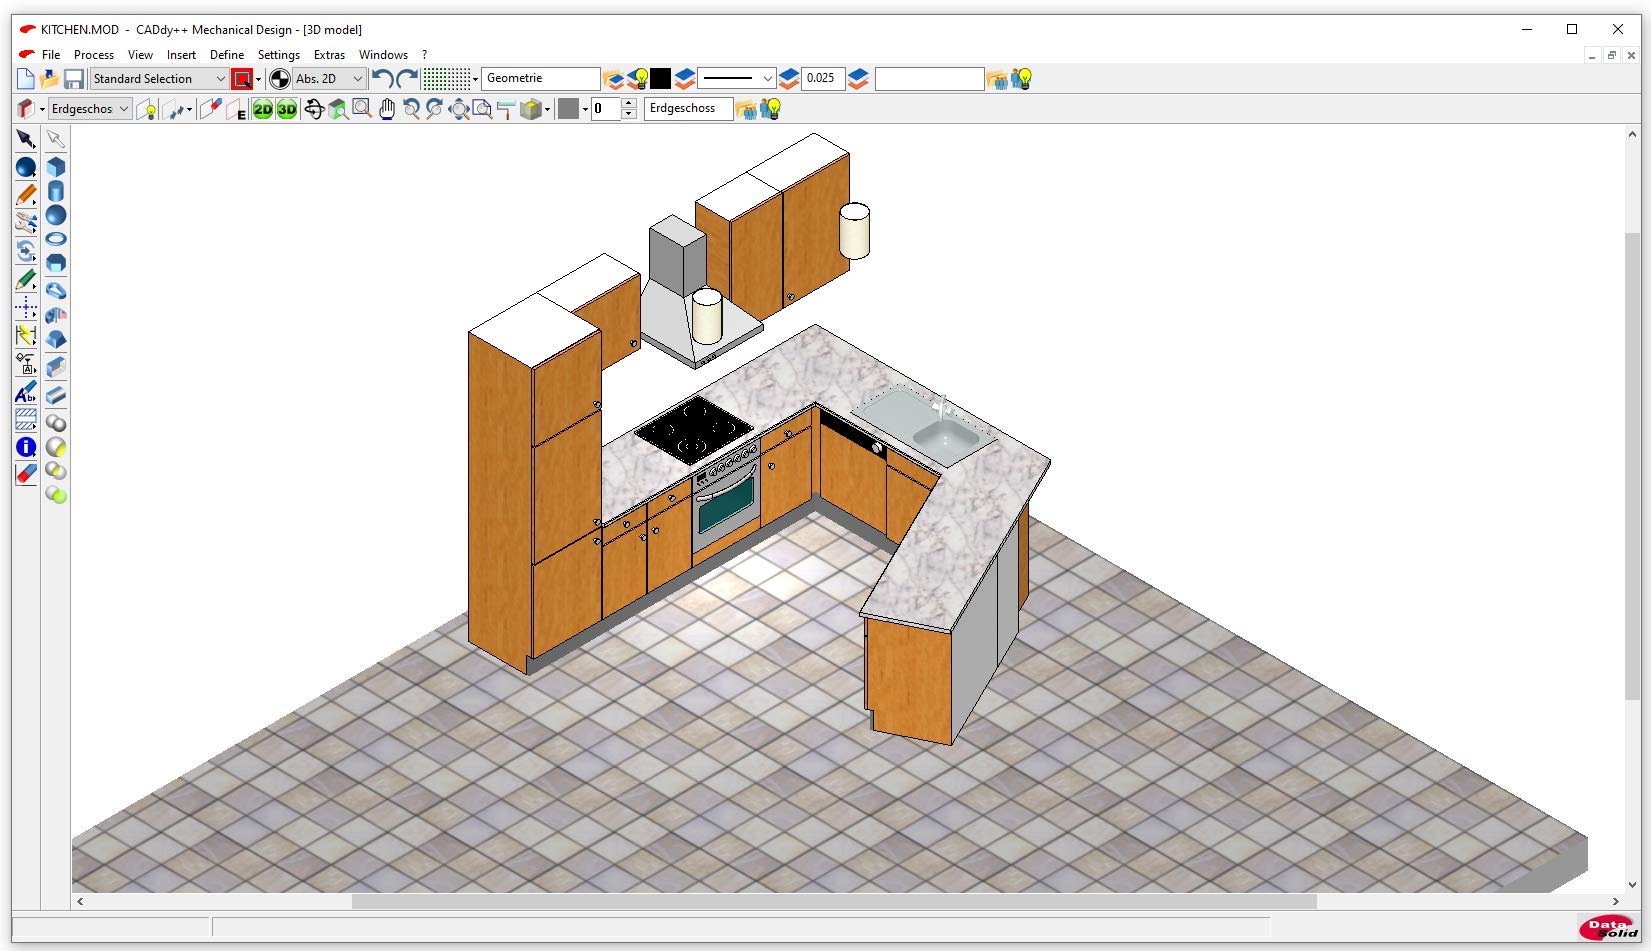The image size is (1651, 951).
Task: Choose the eraser tool in left toolbar
Action: [x=26, y=474]
